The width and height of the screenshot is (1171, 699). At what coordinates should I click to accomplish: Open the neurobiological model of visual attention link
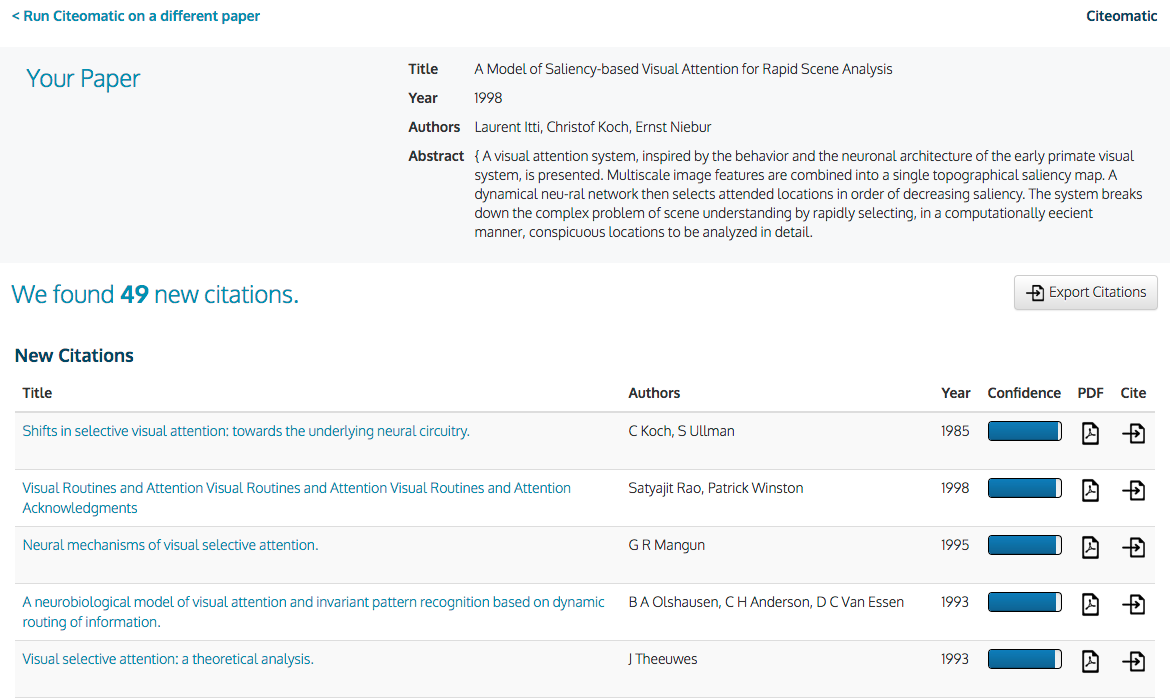coord(313,602)
